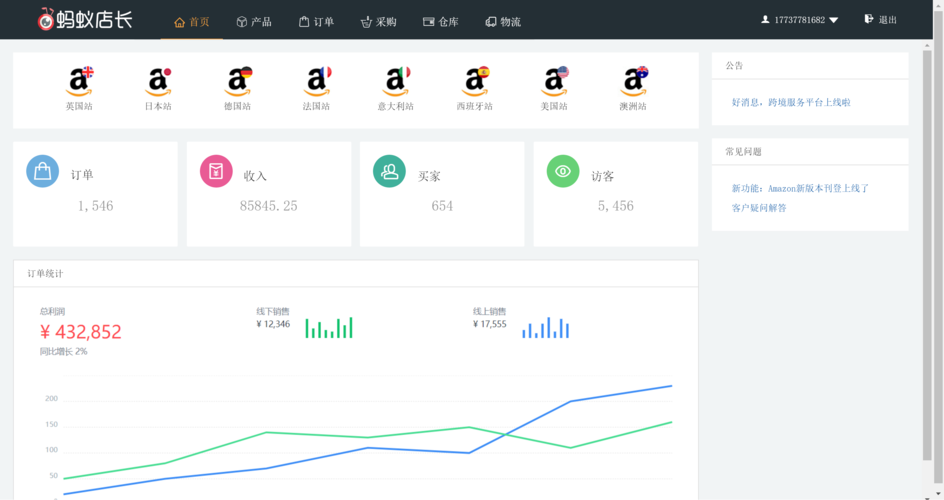Click the clipboard icon beside 订单
944x500 pixels.
[304, 22]
